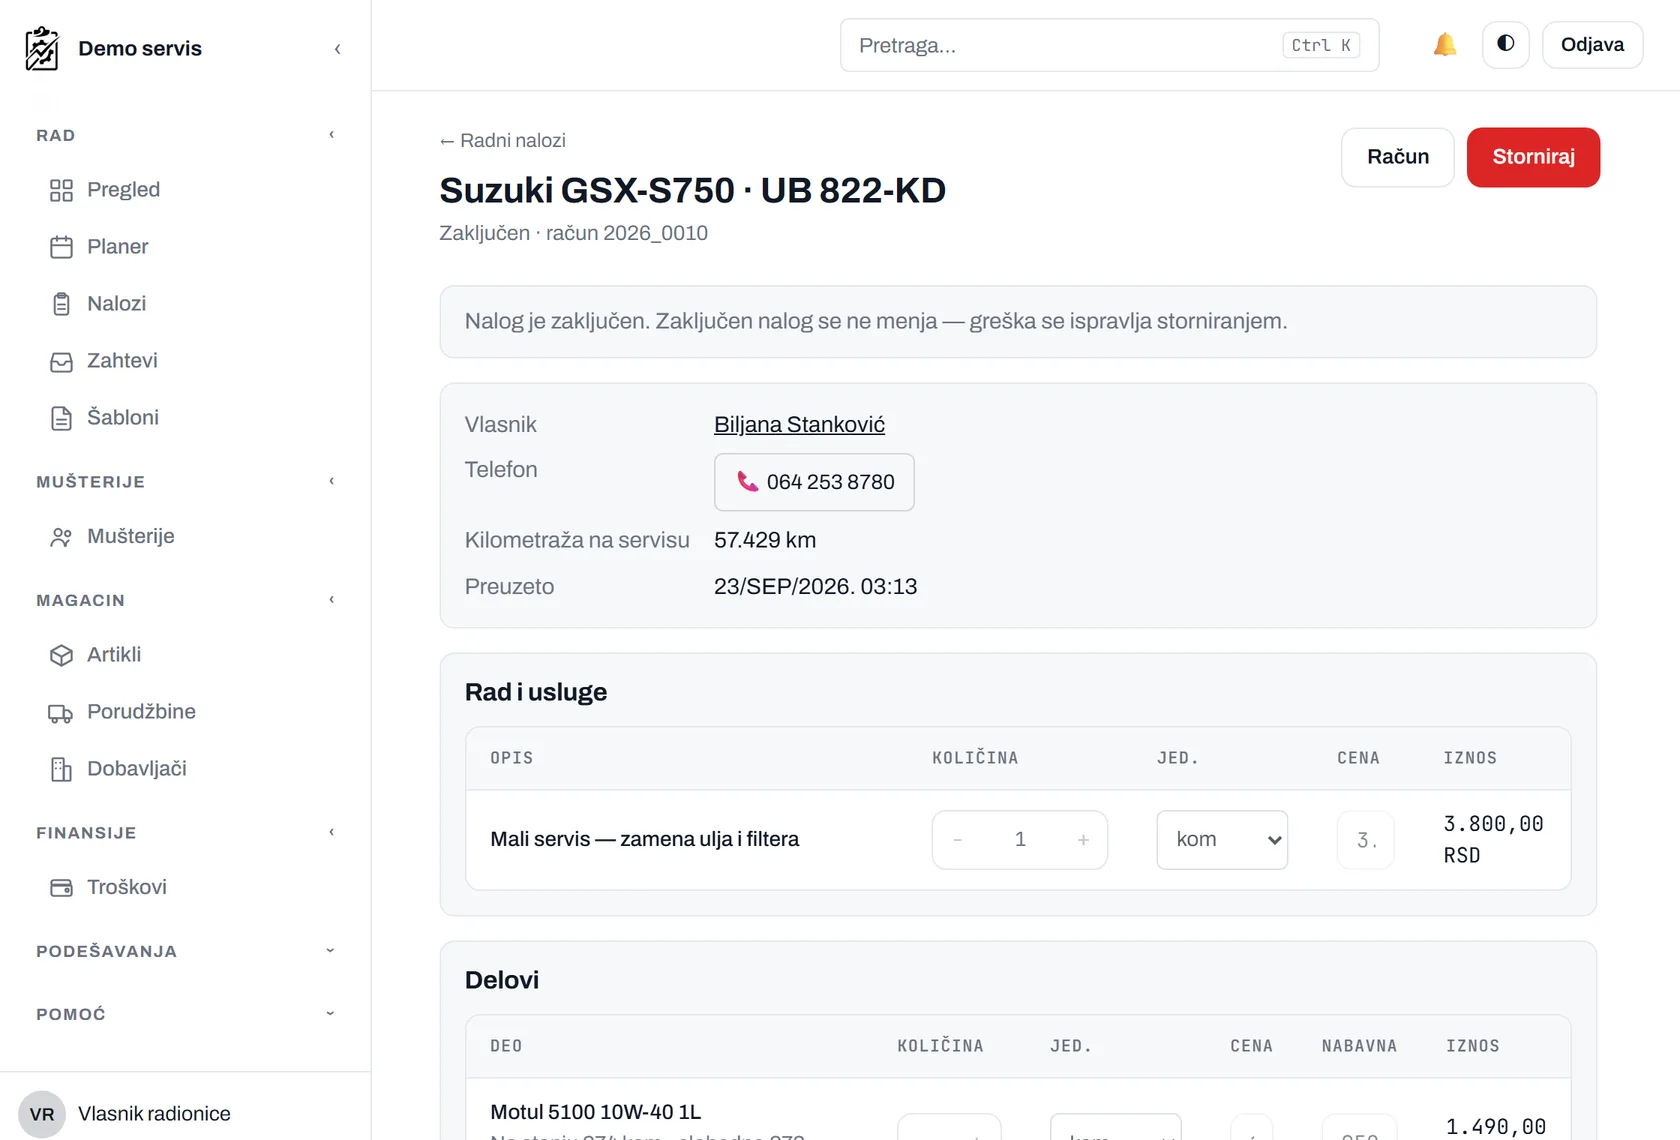Click the Porudžbine truck icon
This screenshot has height=1140, width=1680.
click(x=62, y=712)
